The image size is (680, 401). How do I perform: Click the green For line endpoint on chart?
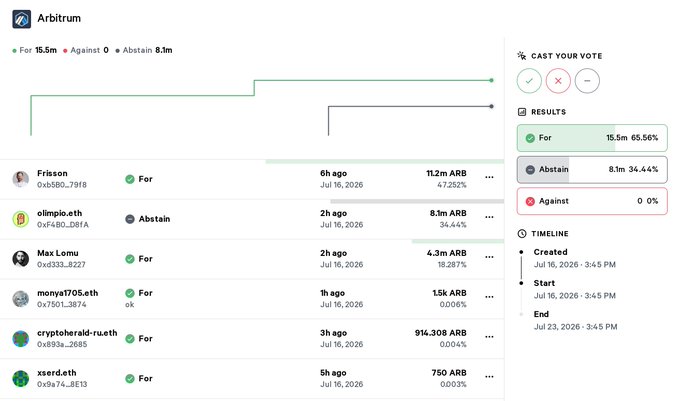point(491,80)
